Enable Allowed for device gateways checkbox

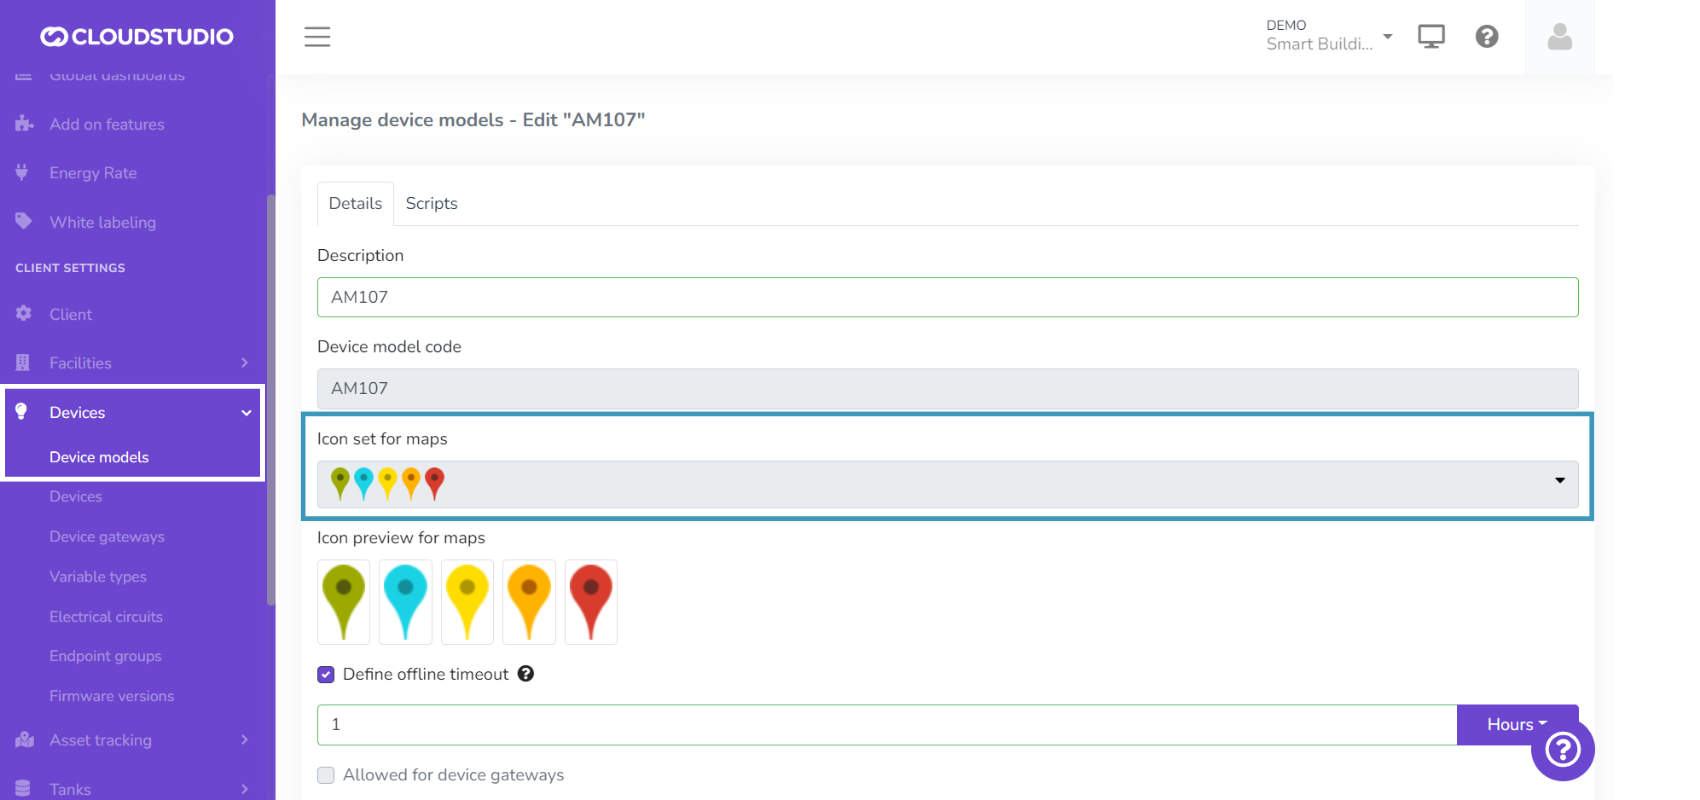[326, 775]
